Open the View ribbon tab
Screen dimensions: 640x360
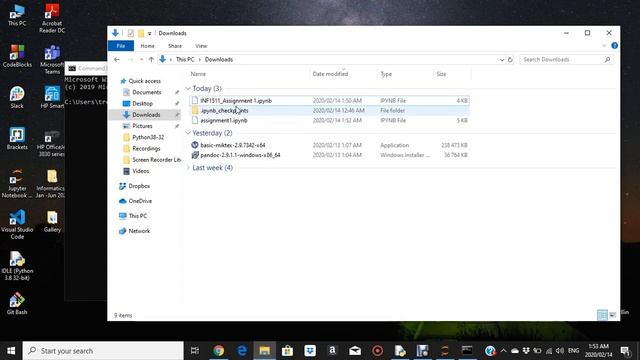pos(201,46)
